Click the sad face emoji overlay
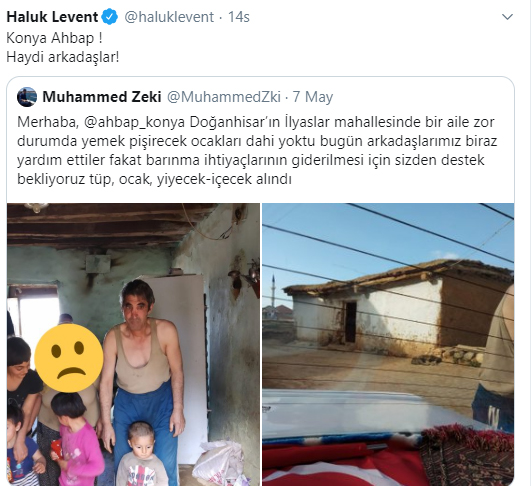The image size is (531, 486). 69,358
